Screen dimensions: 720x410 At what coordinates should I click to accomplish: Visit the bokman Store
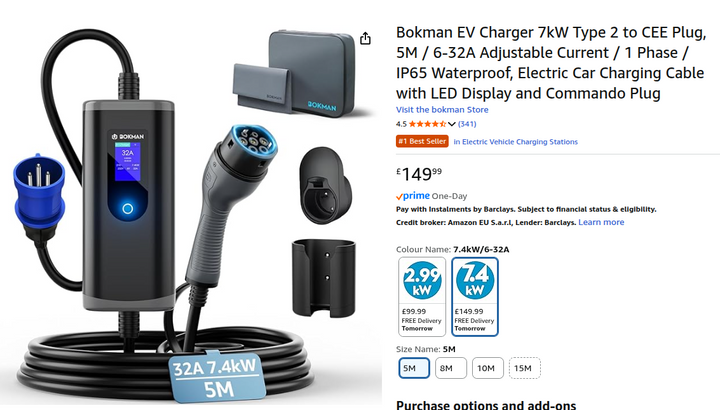(x=442, y=110)
